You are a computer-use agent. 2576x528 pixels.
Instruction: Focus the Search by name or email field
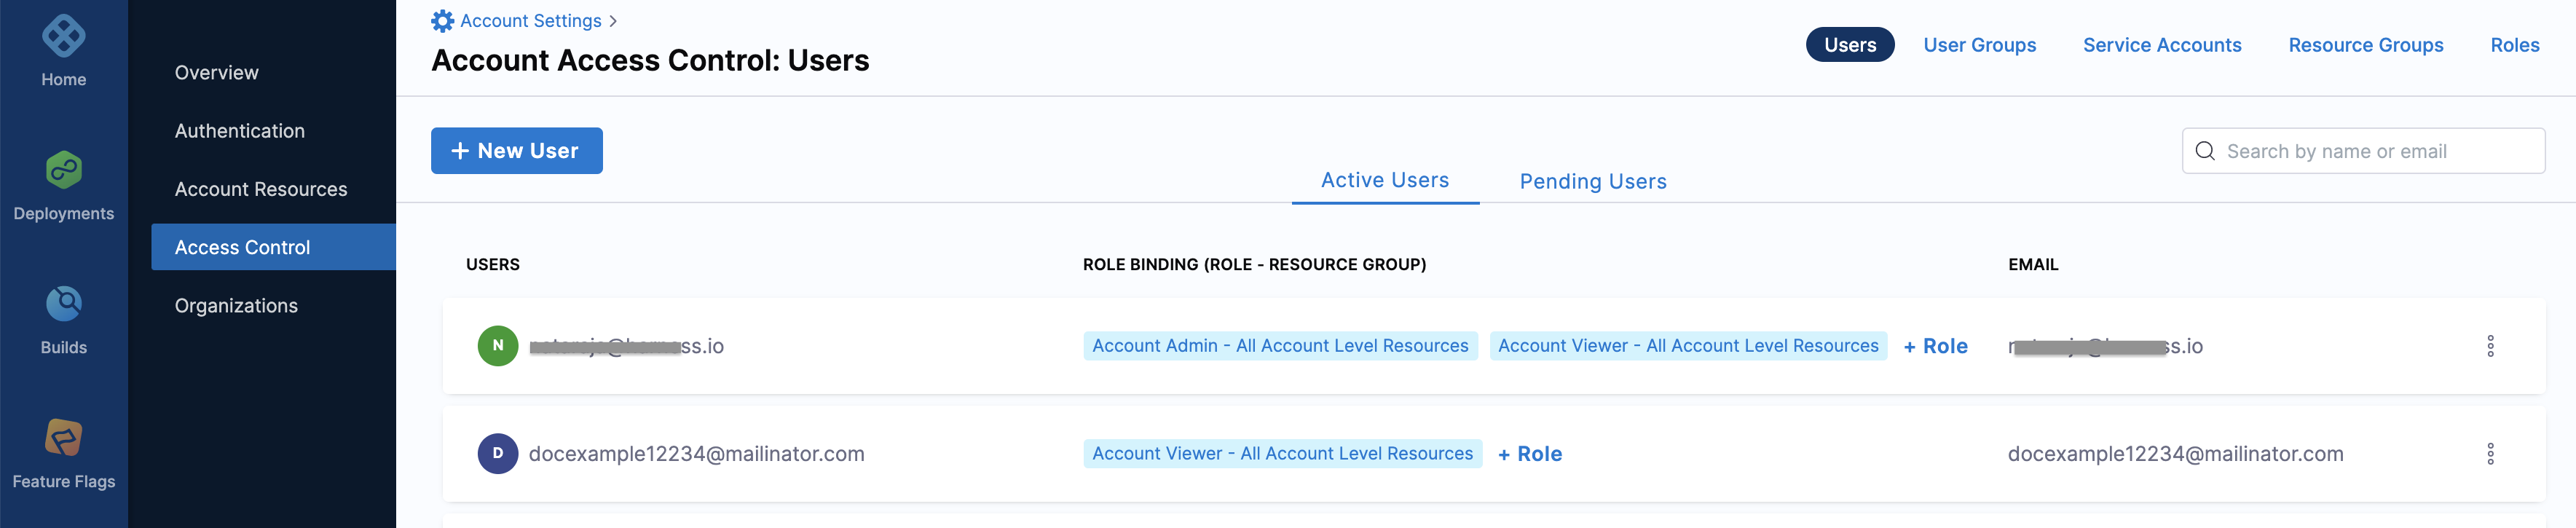pyautogui.click(x=2363, y=151)
